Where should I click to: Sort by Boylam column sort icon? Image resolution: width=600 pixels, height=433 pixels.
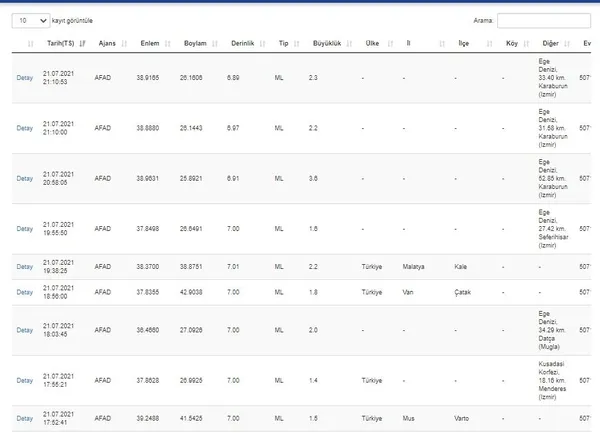click(215, 44)
